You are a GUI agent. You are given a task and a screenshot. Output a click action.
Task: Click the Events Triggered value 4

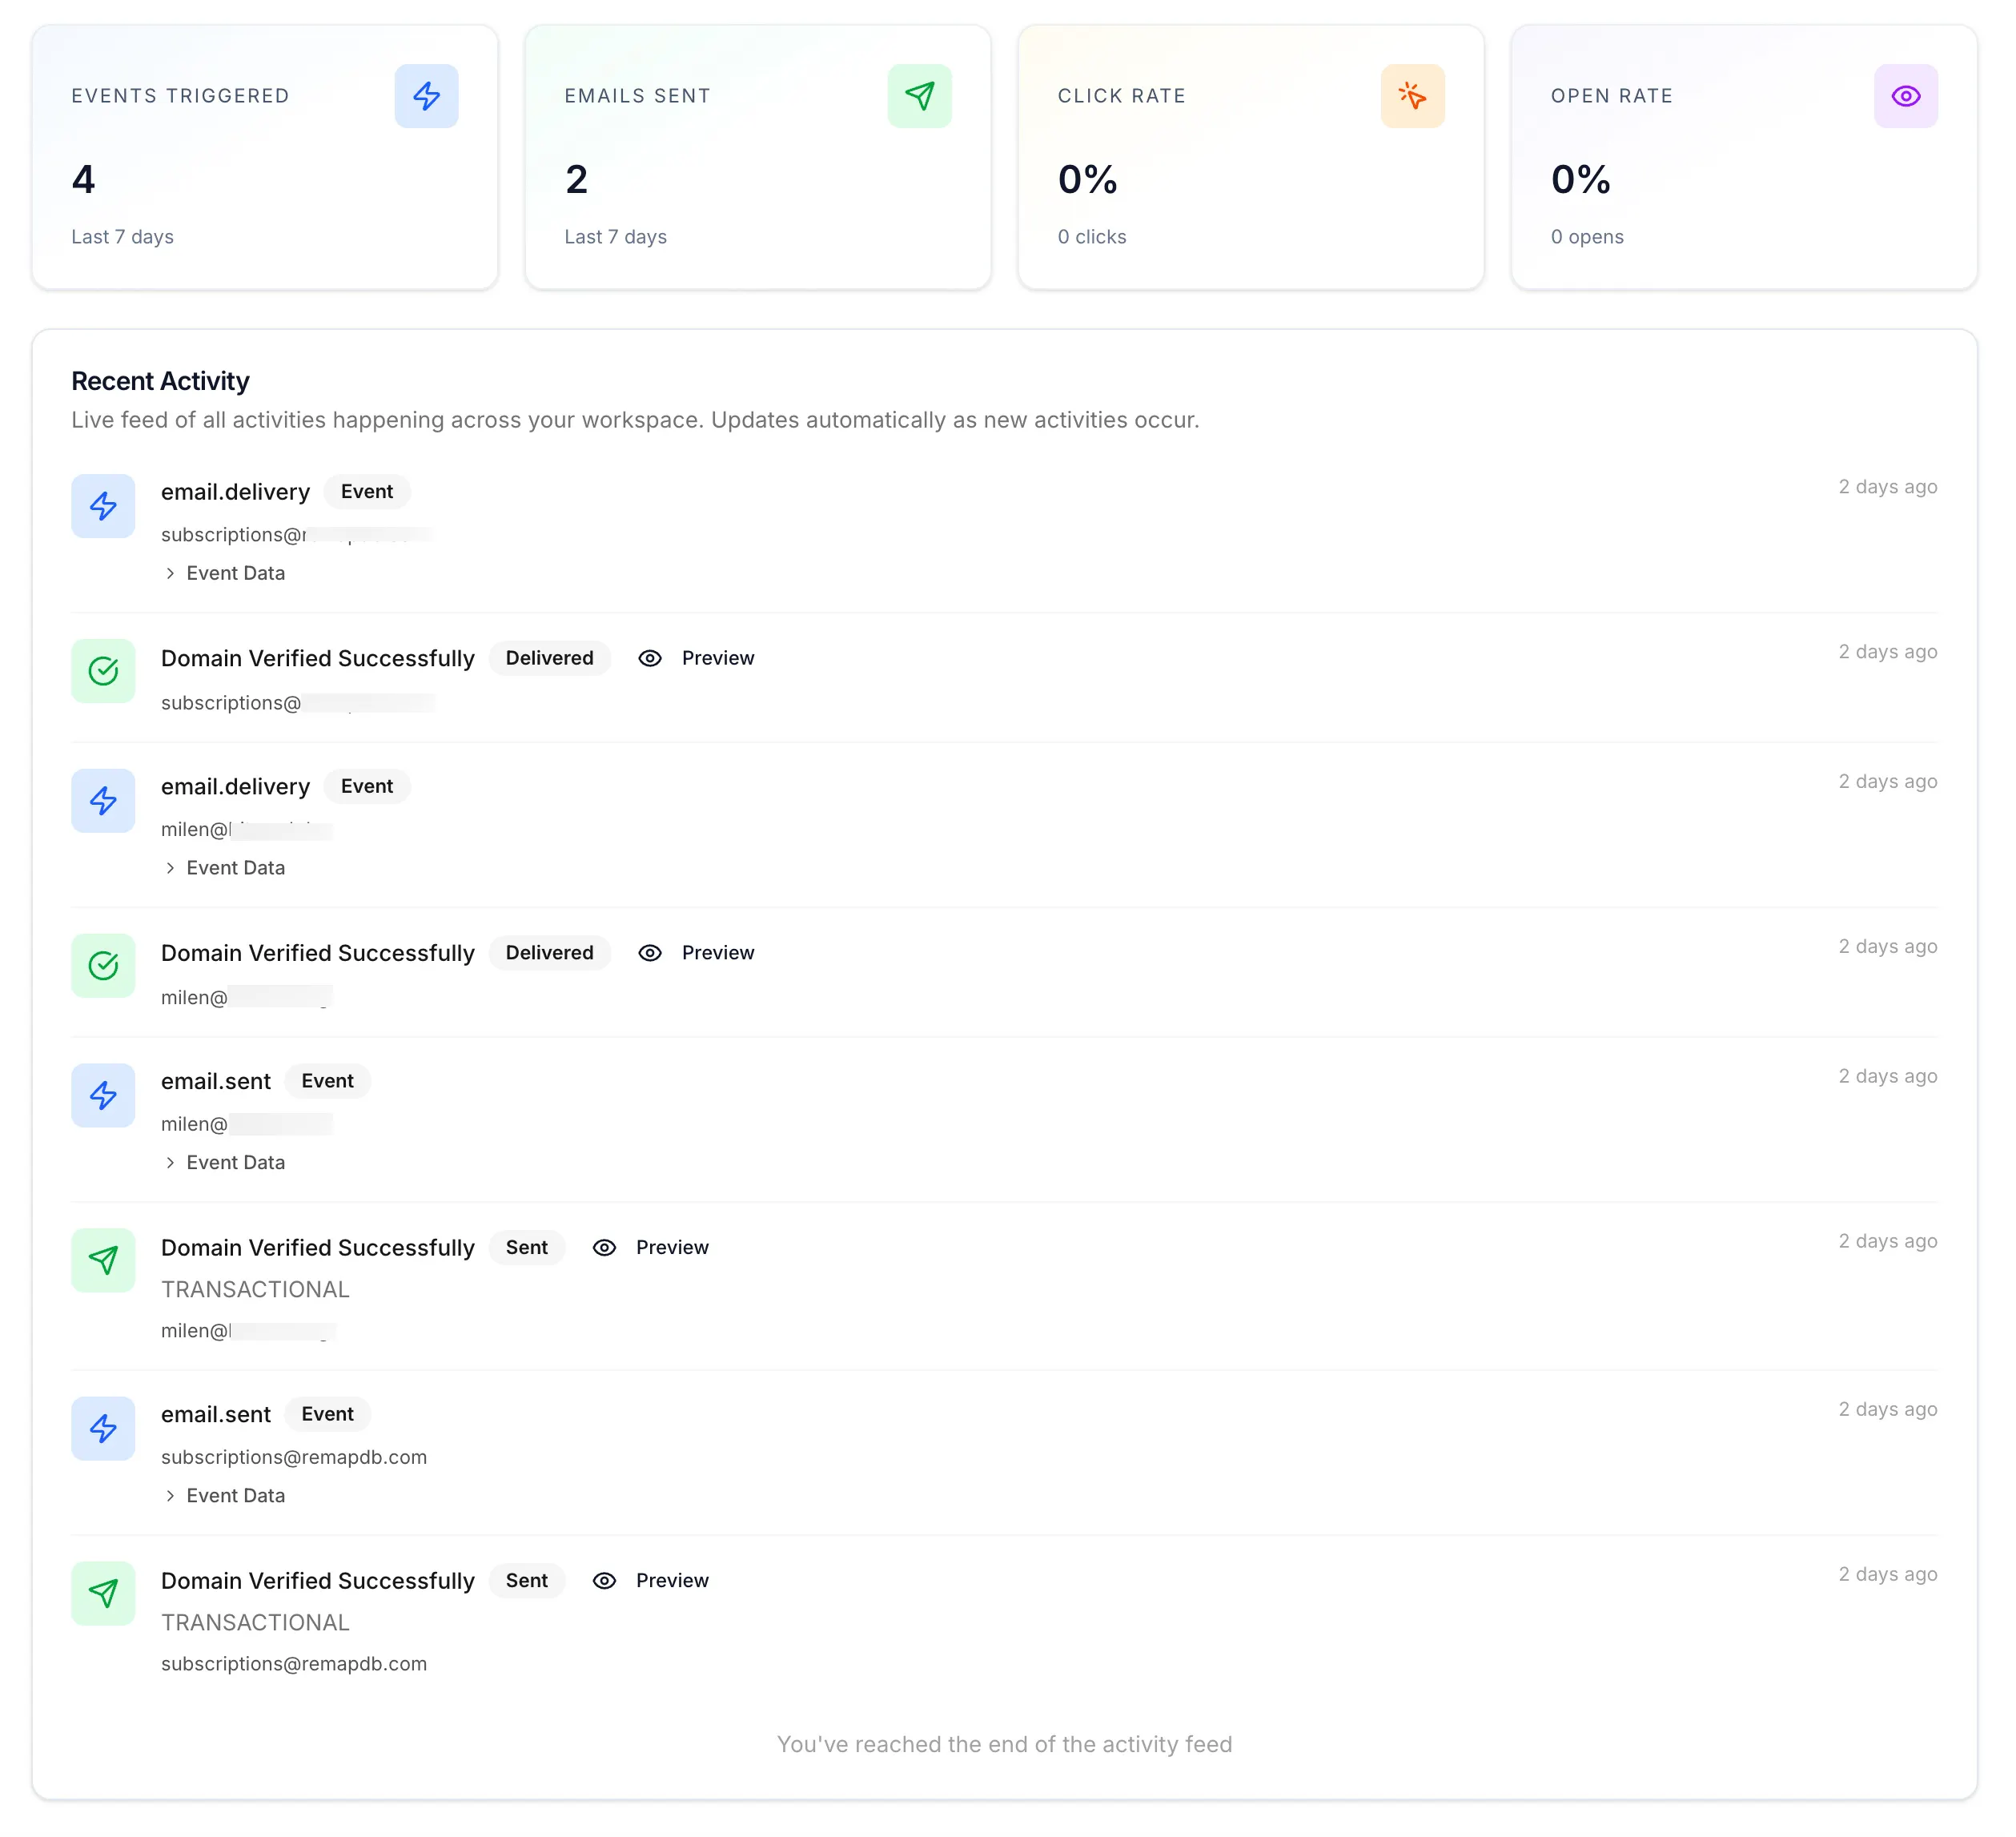click(83, 180)
